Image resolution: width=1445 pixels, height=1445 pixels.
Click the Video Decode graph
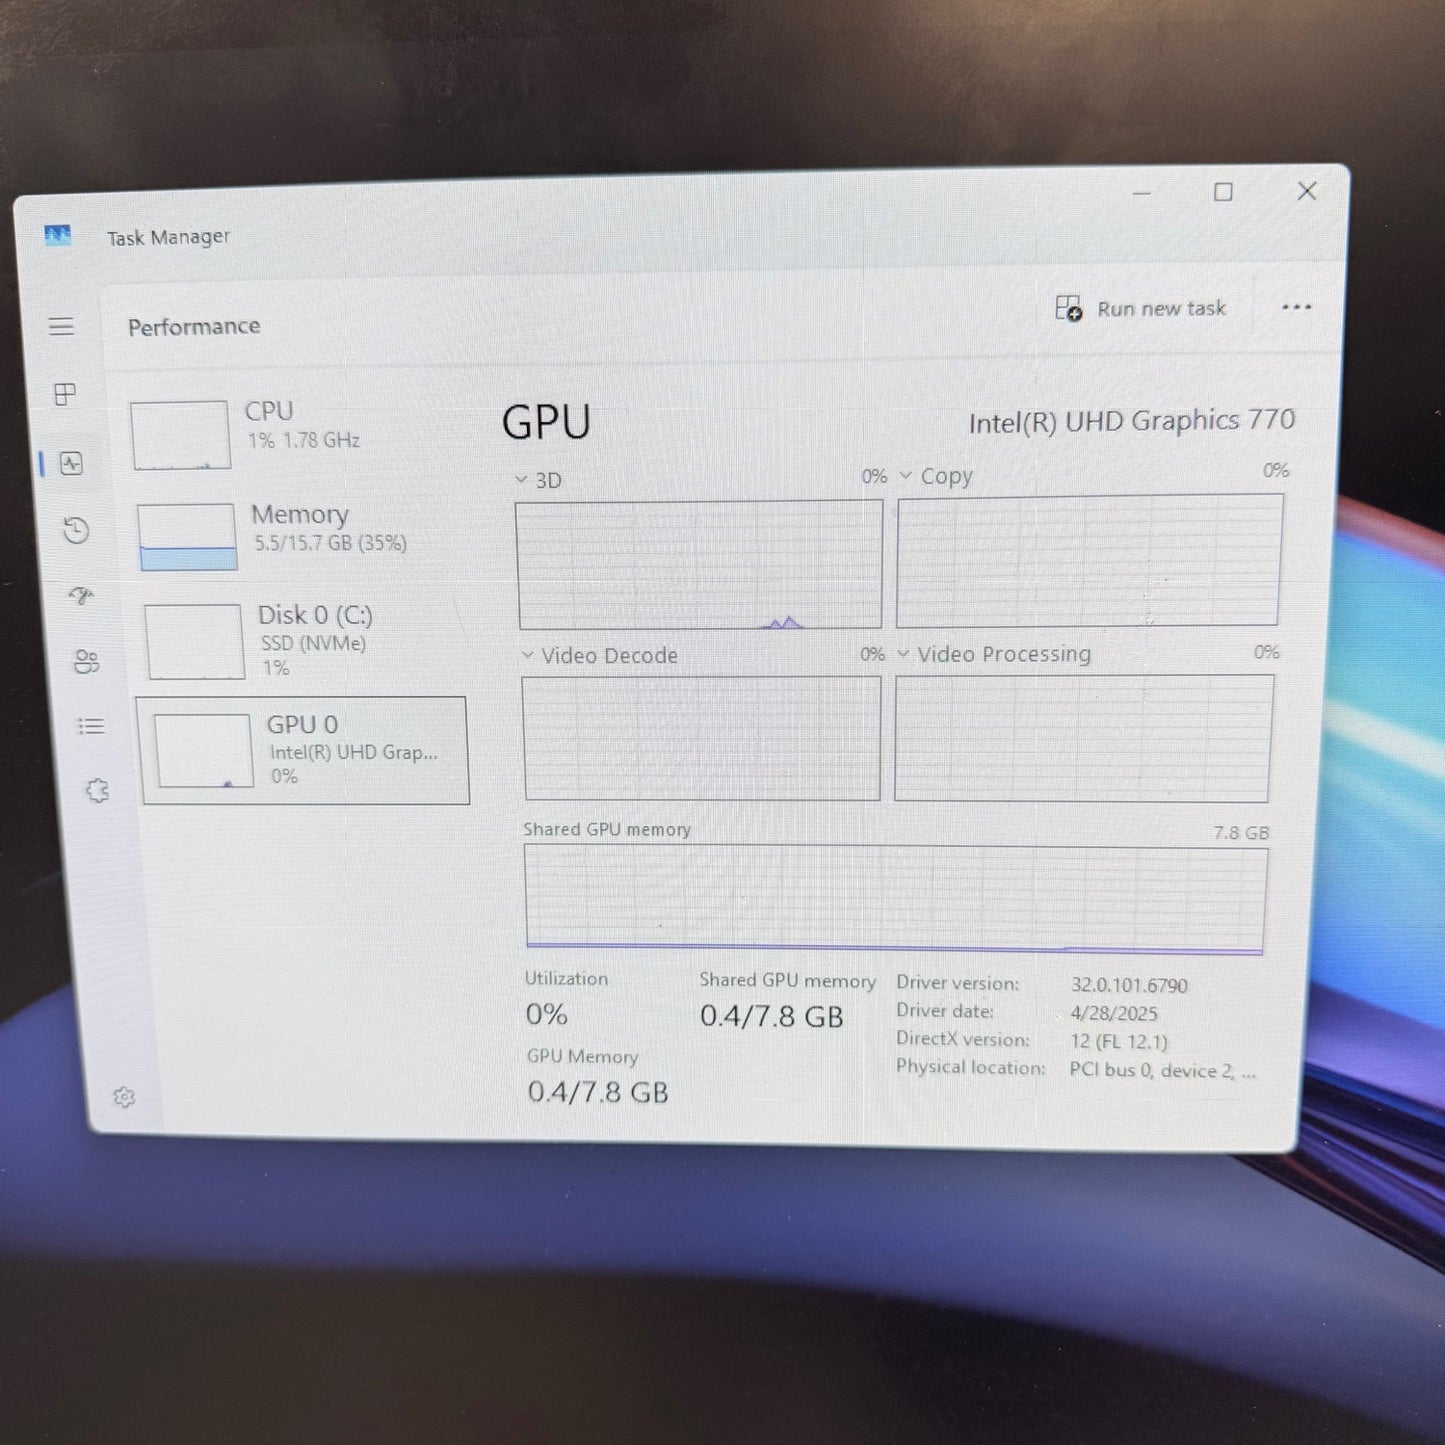click(702, 738)
